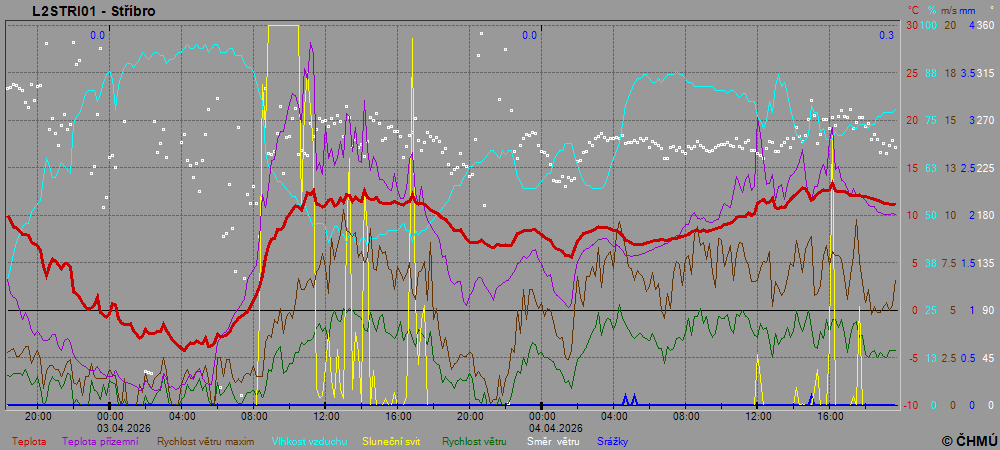
Task: Click the red -10 temperature axis value
Action: pos(911,405)
